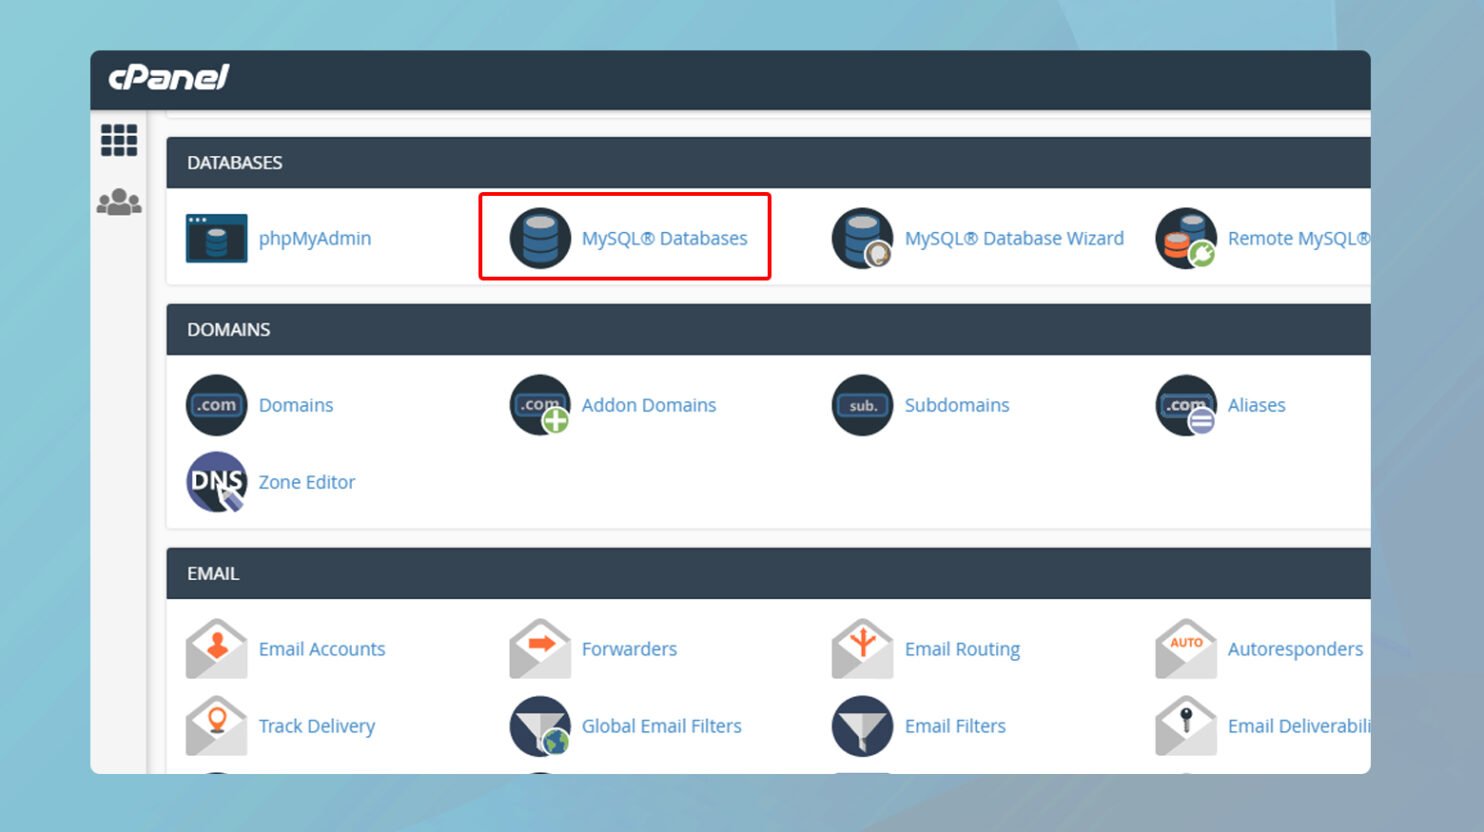Open the MySQL Database Wizard icon
Viewport: 1484px width, 832px height.
click(x=862, y=237)
